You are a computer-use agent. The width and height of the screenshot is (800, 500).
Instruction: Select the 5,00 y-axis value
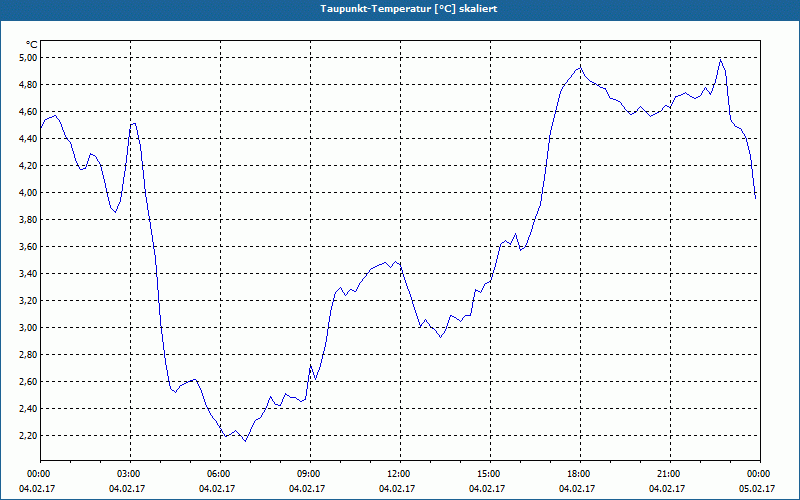[28, 58]
